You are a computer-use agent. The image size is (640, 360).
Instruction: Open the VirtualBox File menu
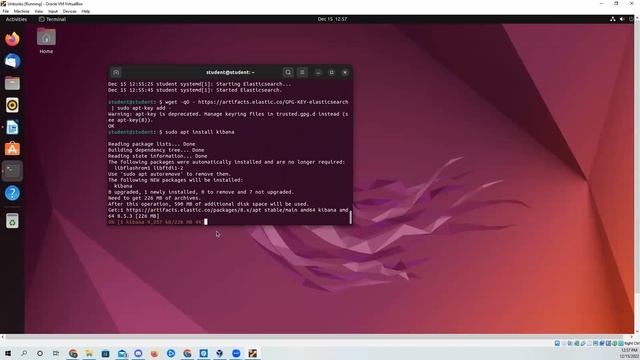pos(6,11)
